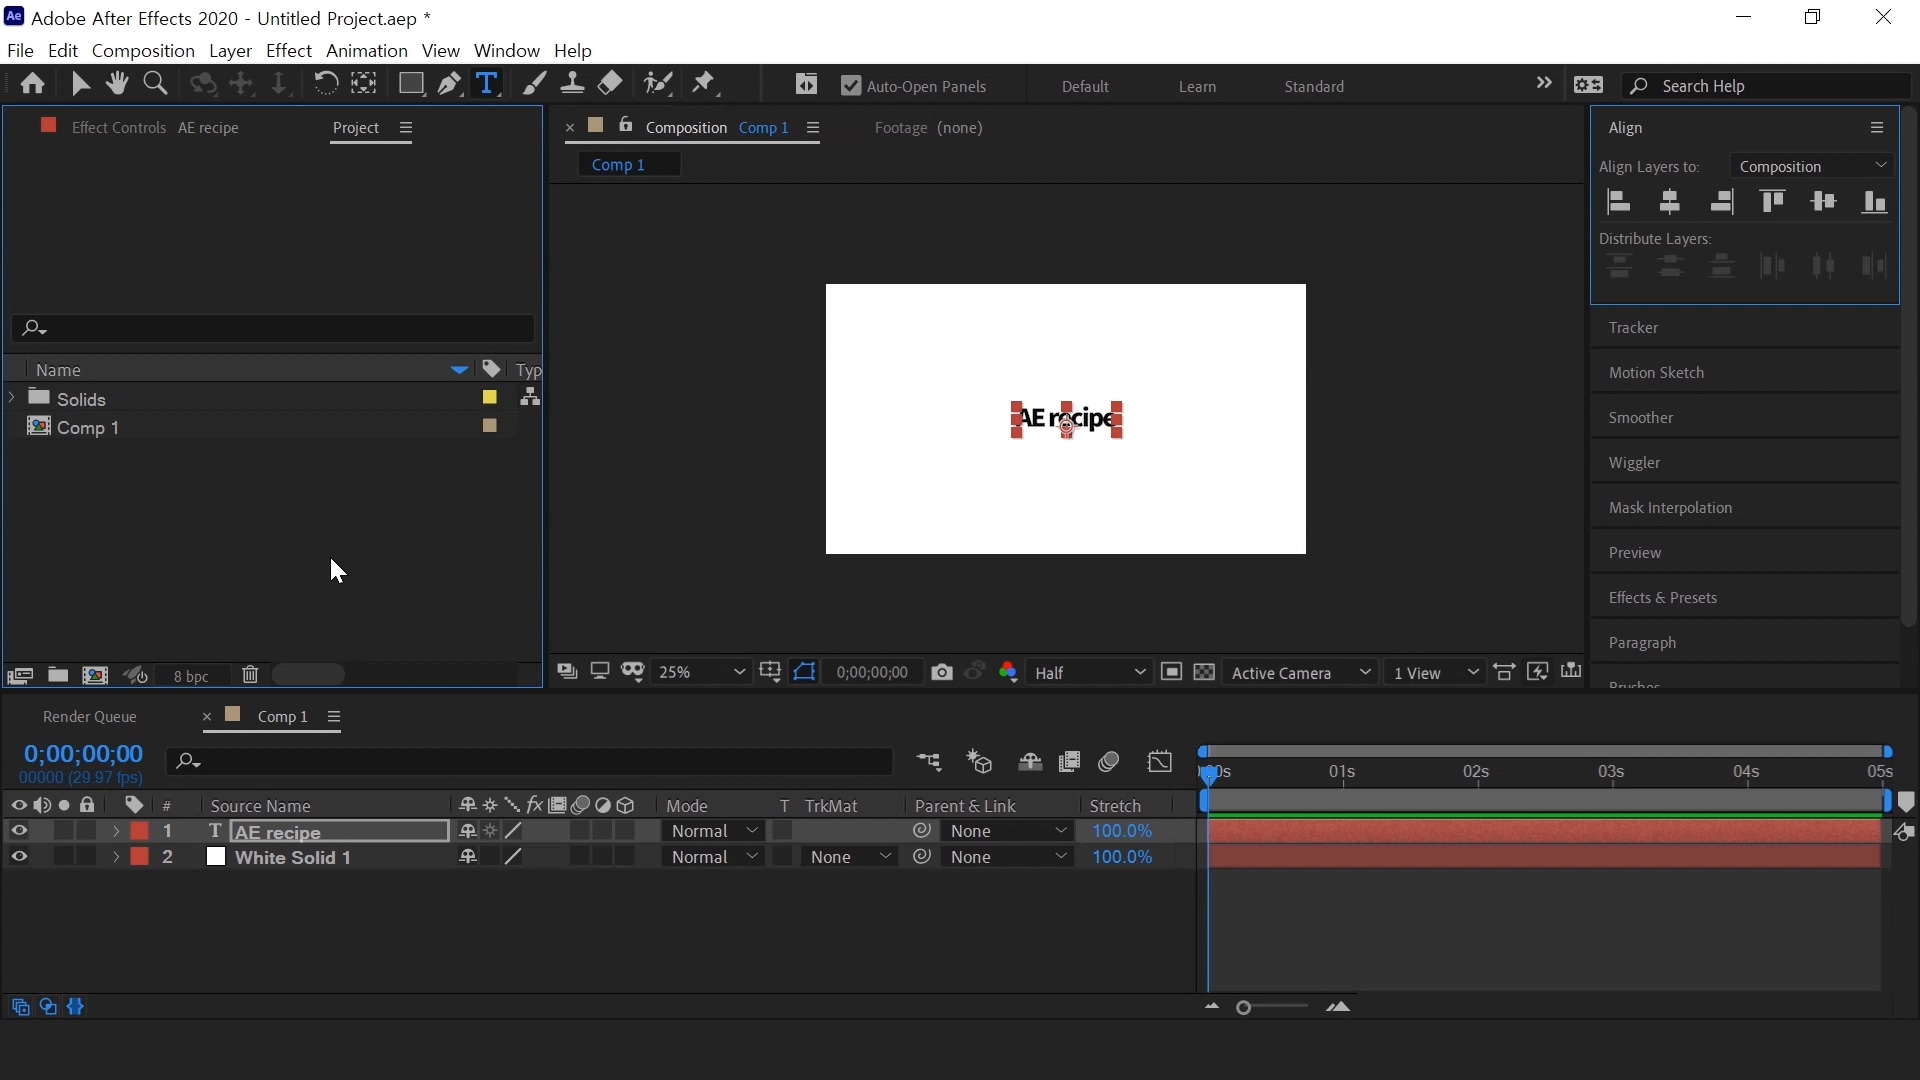
Task: Open the Effects & Presets panel
Action: coord(1662,598)
